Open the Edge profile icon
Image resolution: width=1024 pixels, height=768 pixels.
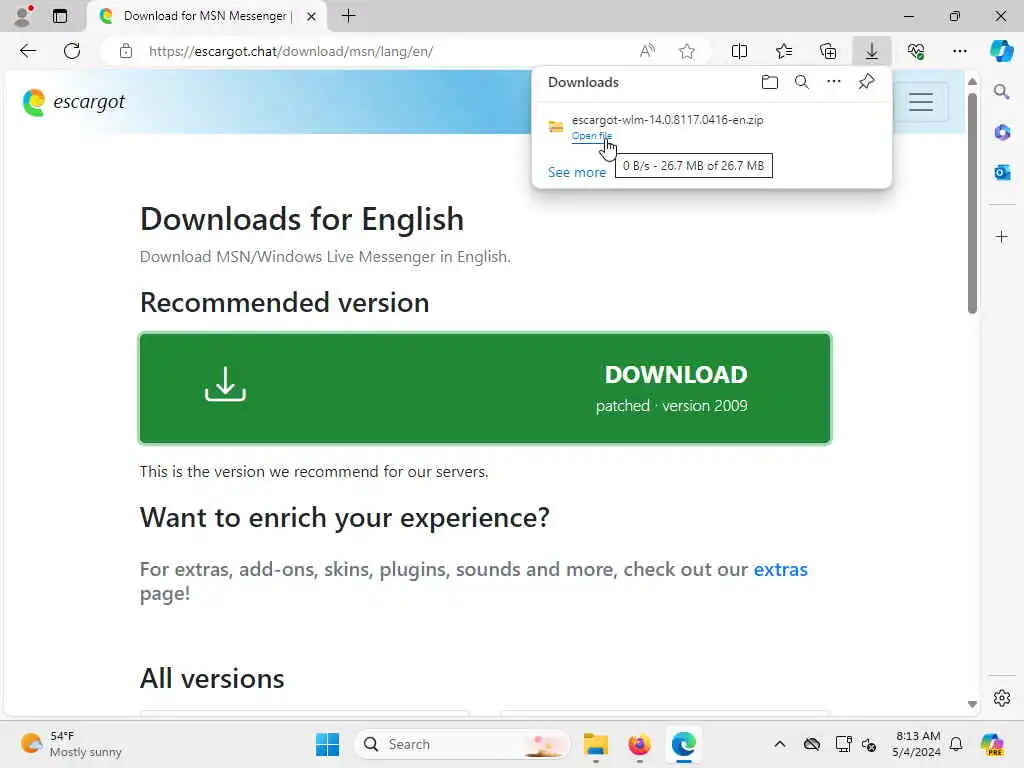tap(24, 16)
